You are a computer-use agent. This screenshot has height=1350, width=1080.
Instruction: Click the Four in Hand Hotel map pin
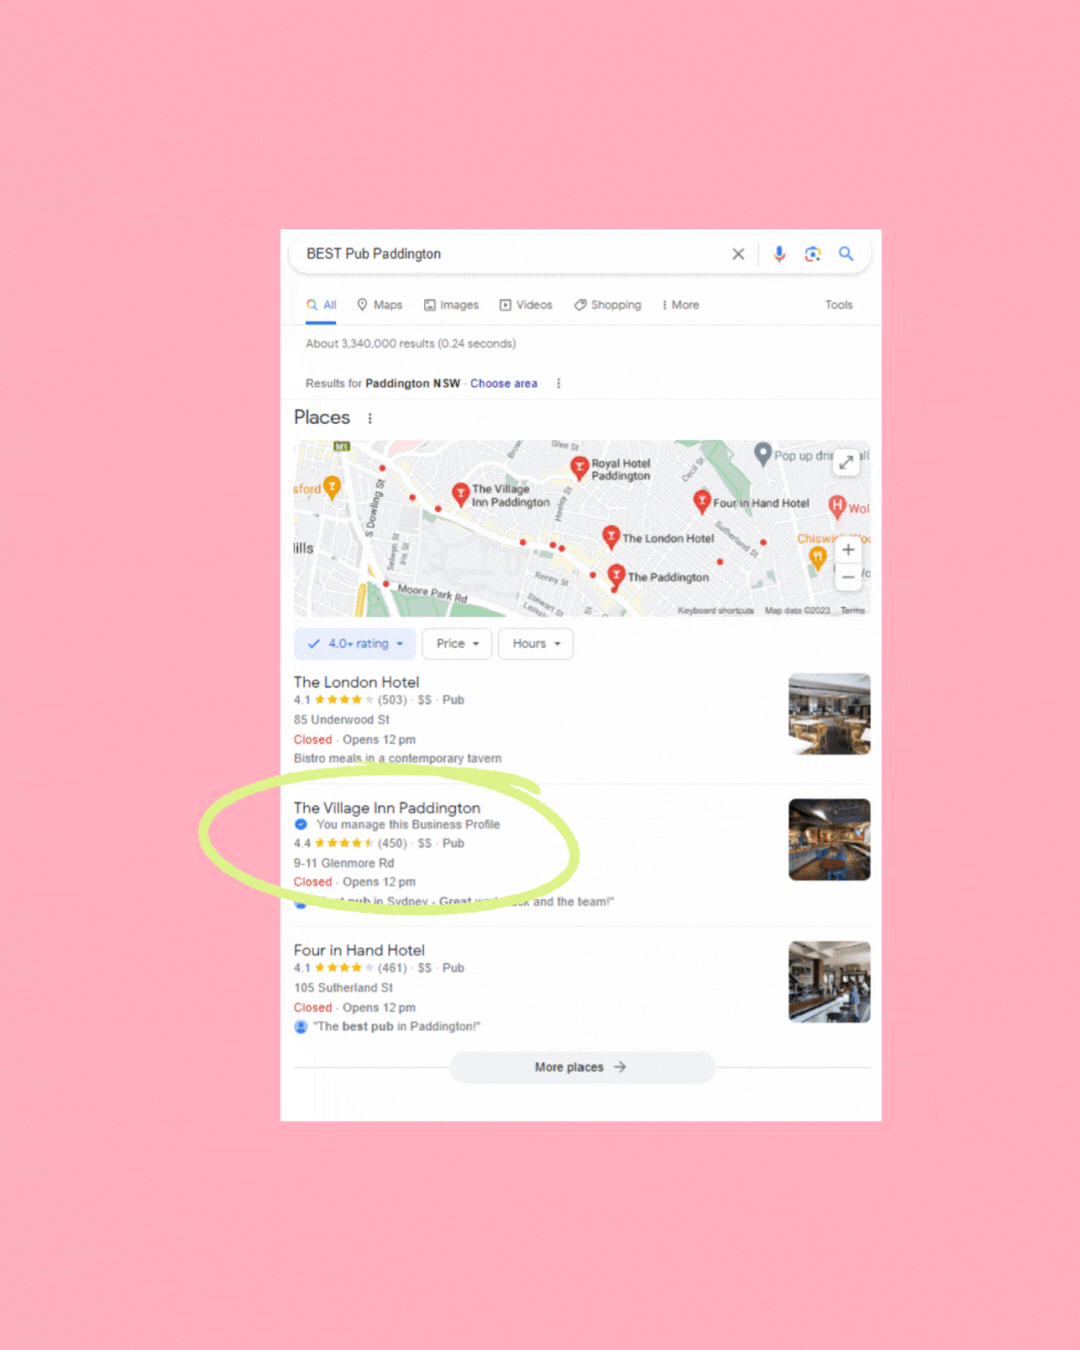coord(702,501)
